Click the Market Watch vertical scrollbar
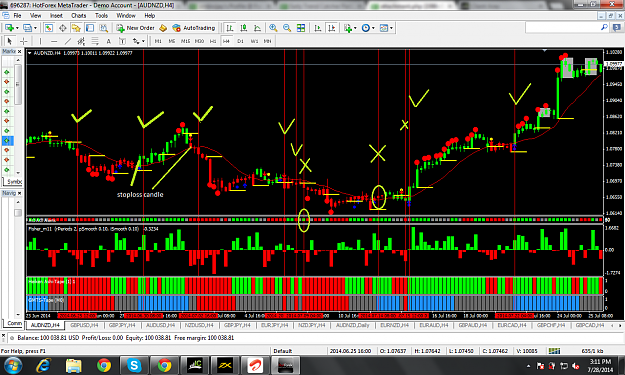This screenshot has width=625, height=375. pos(18,116)
